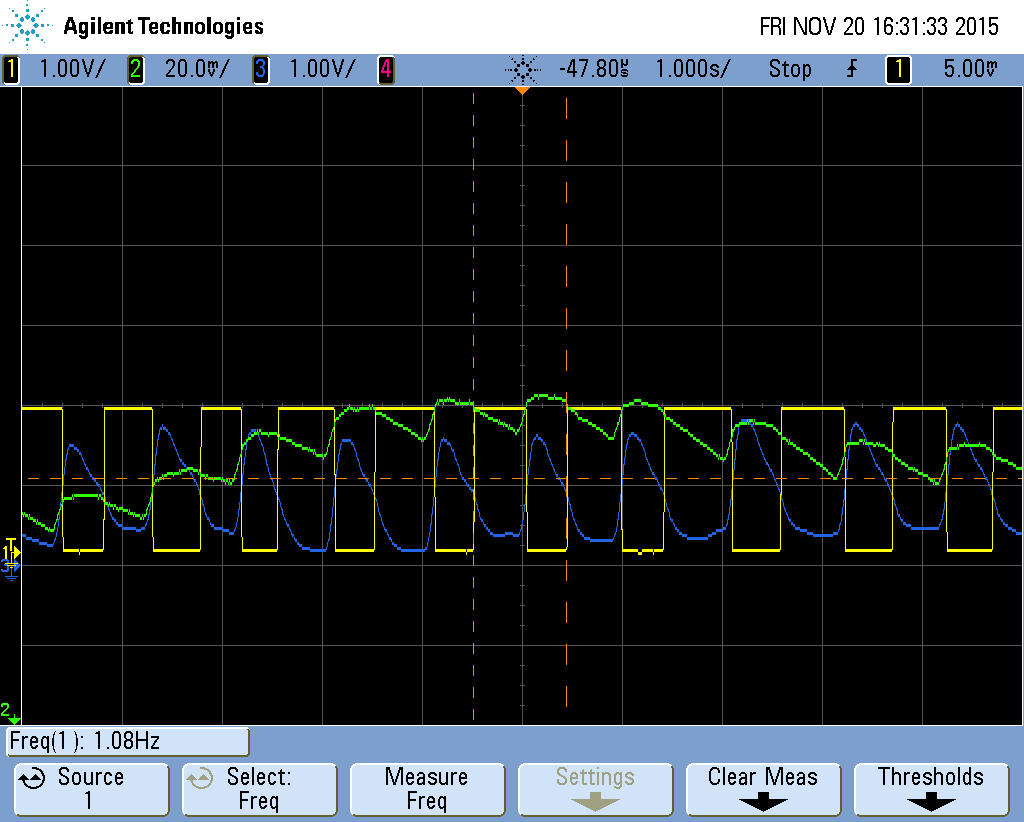This screenshot has width=1024, height=822.
Task: Select the Select: Freq softkey
Action: pos(259,789)
